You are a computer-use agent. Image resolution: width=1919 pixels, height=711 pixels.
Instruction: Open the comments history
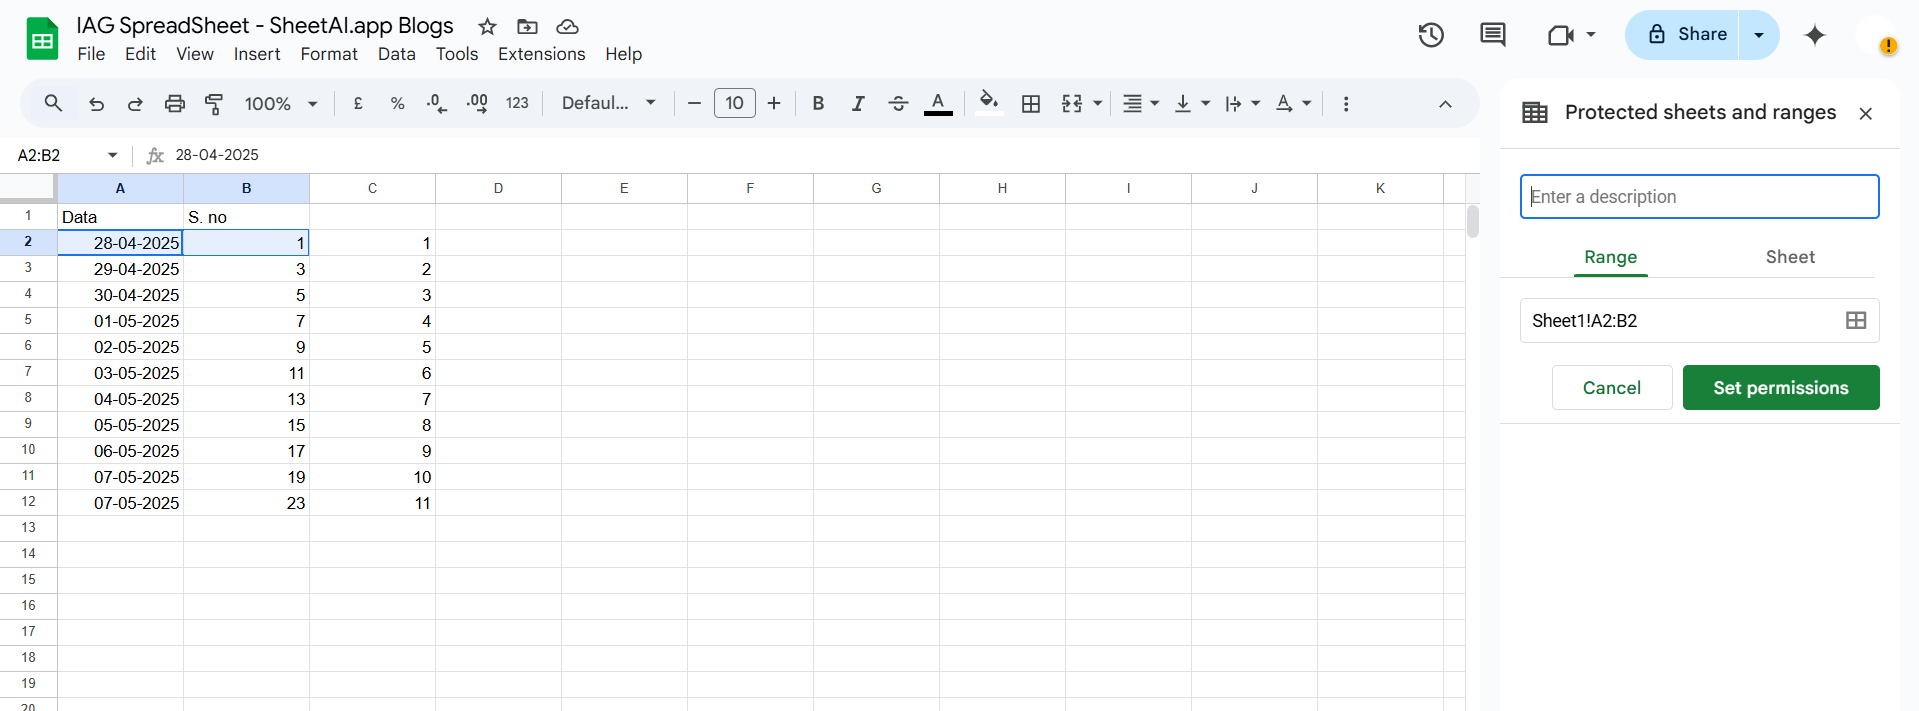[x=1493, y=35]
